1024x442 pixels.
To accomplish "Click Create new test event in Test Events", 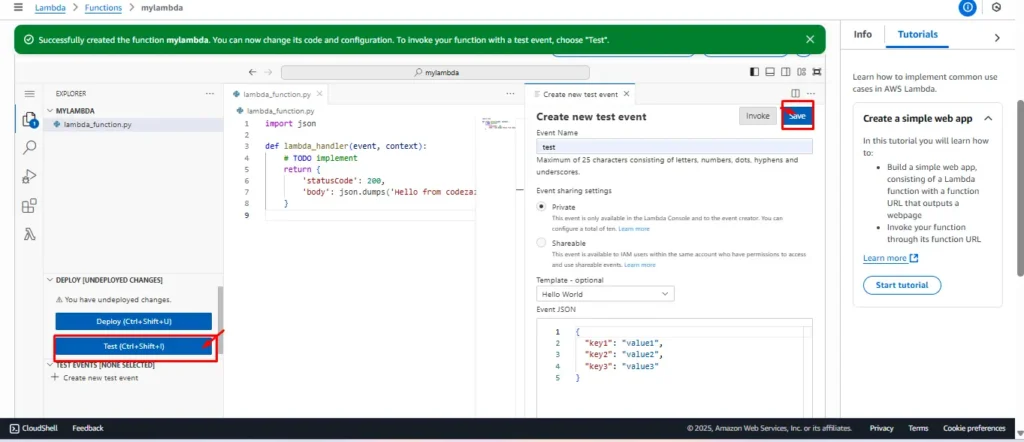I will [101, 377].
